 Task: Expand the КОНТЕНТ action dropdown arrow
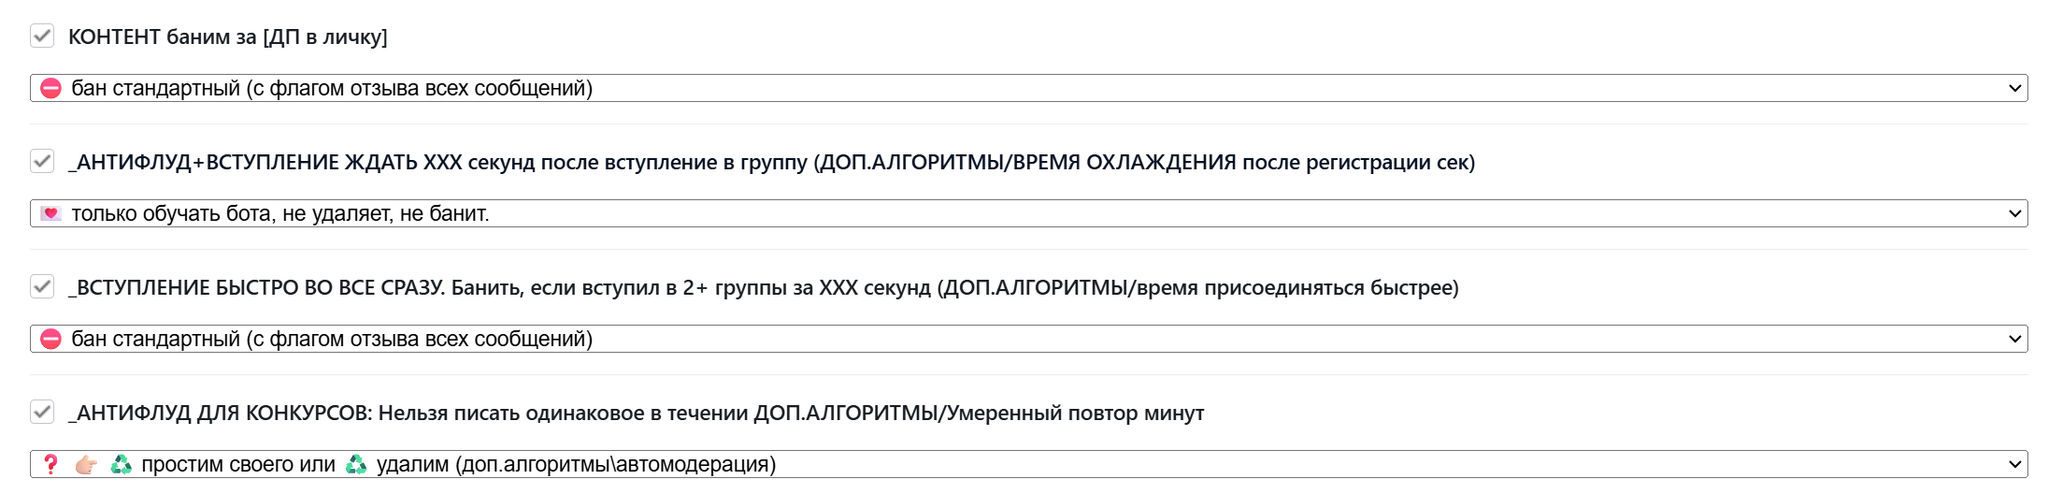[x=2014, y=89]
